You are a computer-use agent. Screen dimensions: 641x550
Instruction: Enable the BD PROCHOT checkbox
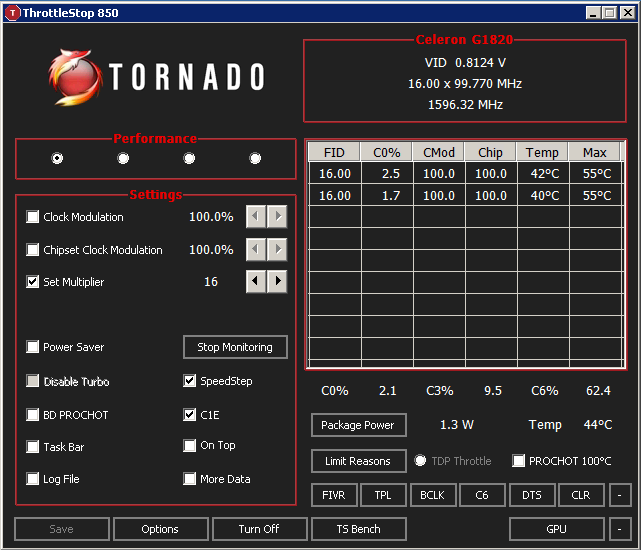32,415
